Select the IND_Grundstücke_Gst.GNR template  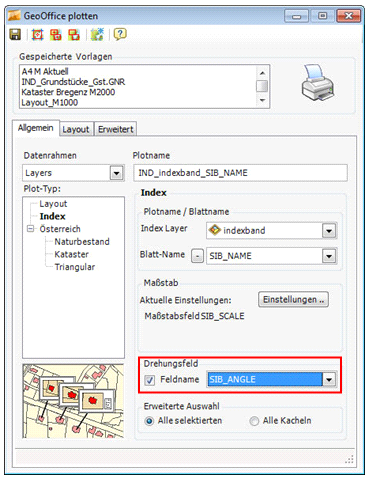tap(73, 82)
